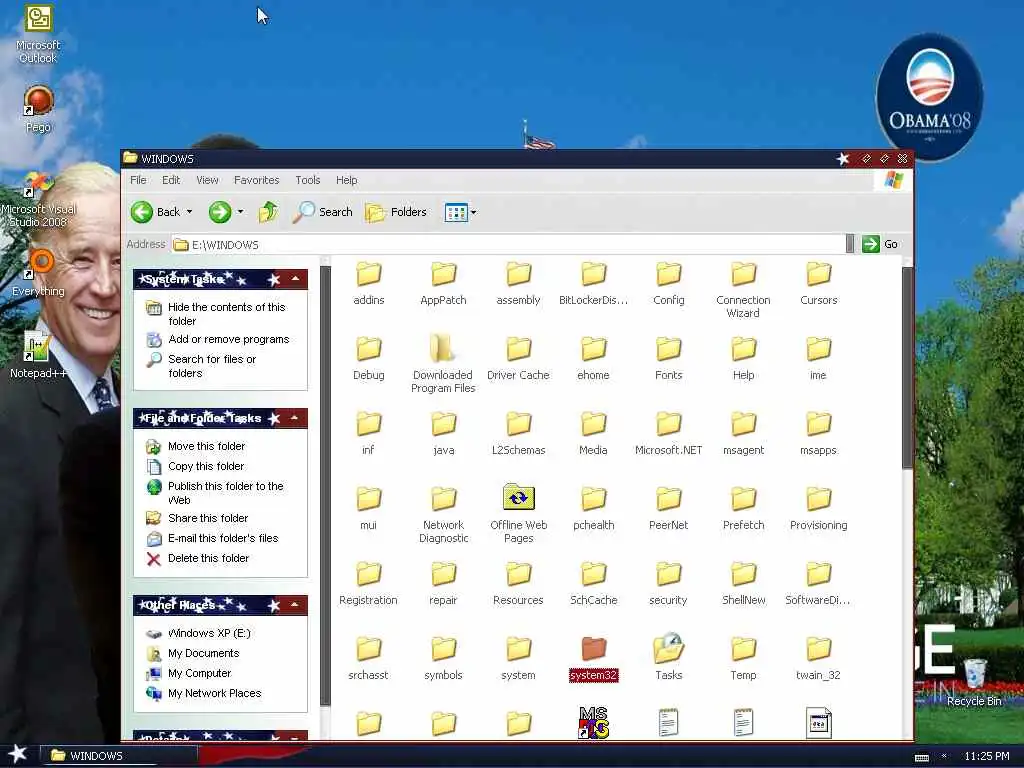The image size is (1024, 768).
Task: Click E-mail this folder's files
Action: coord(223,538)
